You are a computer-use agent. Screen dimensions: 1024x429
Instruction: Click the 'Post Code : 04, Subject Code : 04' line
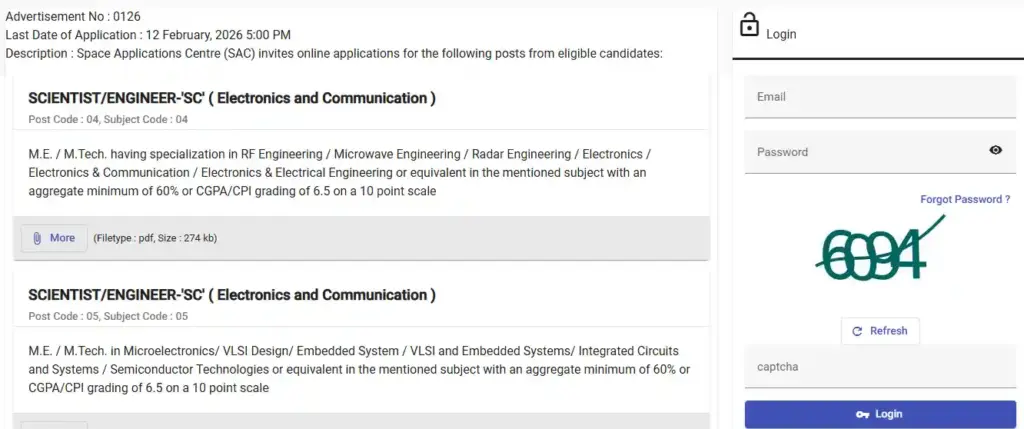click(108, 119)
